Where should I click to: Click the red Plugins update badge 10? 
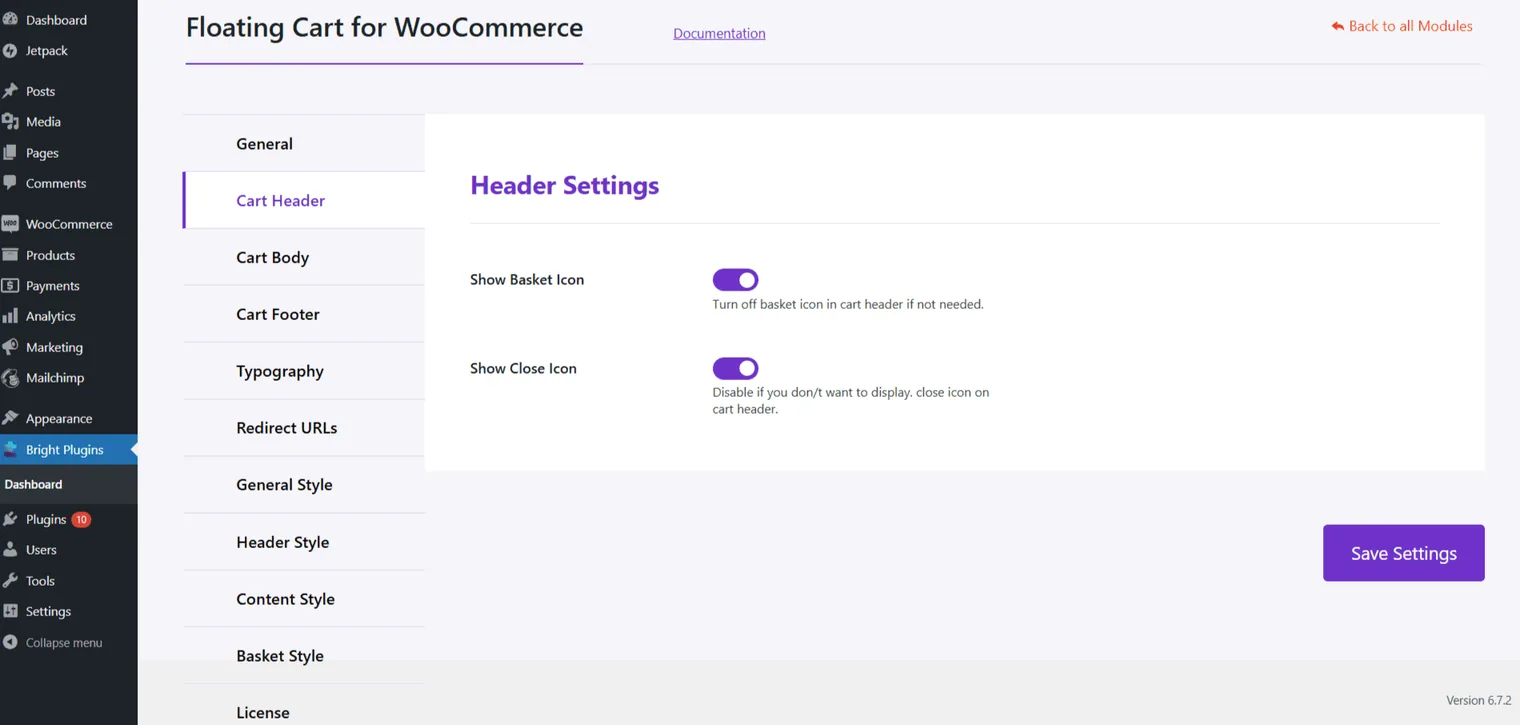pyautogui.click(x=81, y=519)
